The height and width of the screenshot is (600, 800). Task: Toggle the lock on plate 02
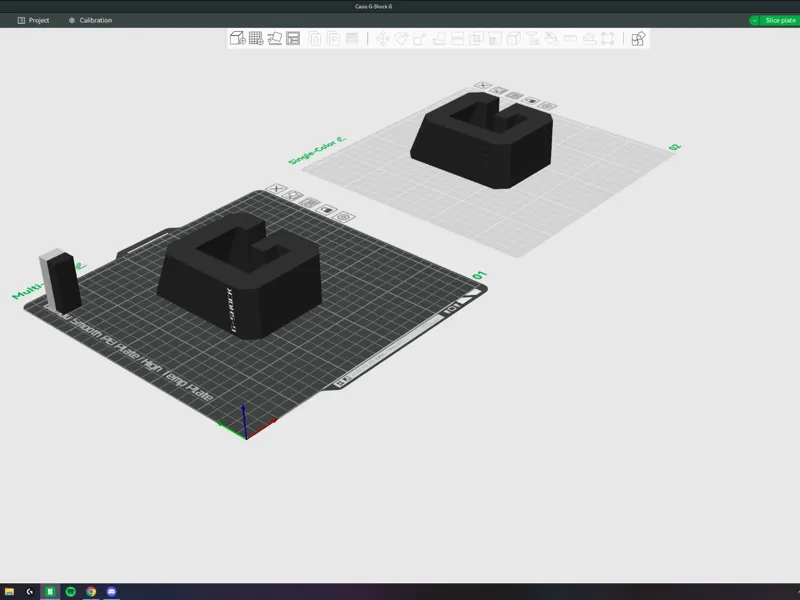tap(531, 101)
